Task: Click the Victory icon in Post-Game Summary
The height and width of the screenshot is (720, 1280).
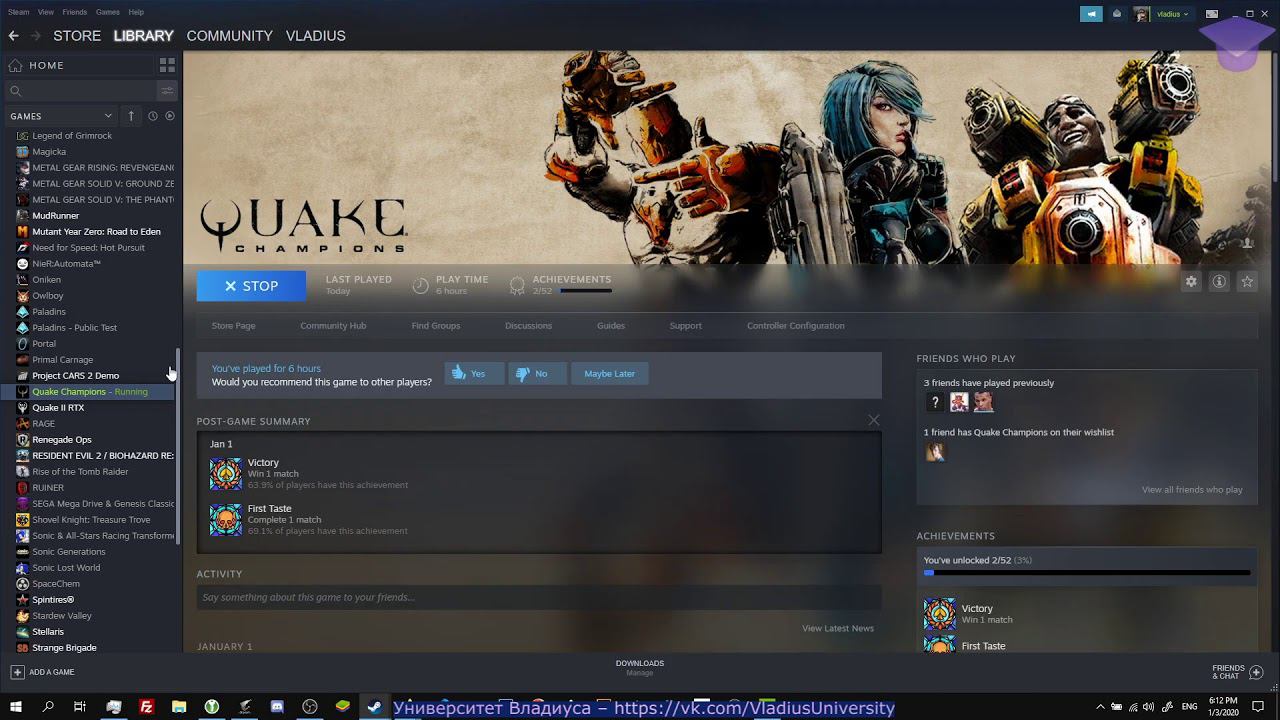Action: click(x=226, y=474)
